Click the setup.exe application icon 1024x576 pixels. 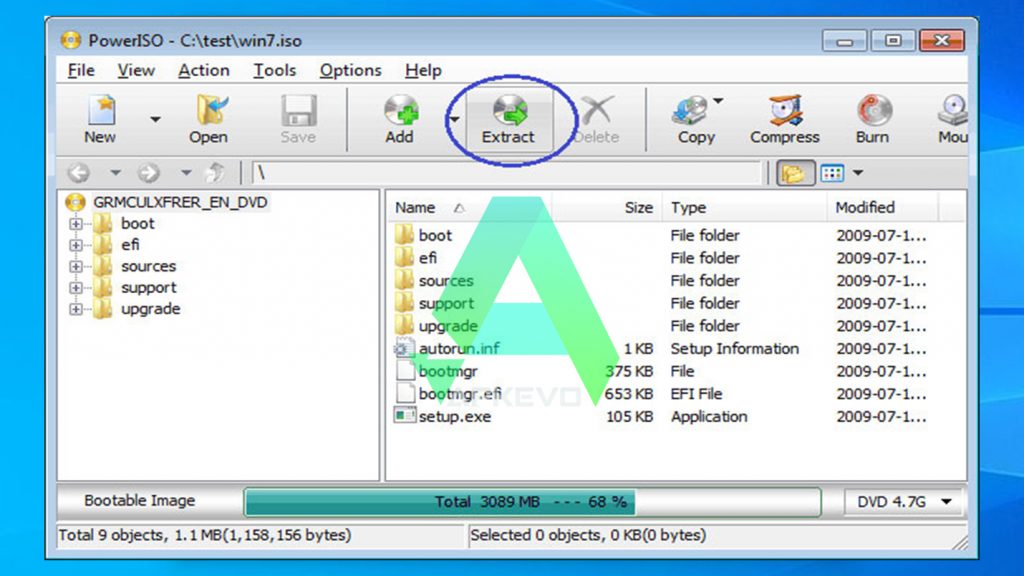(x=405, y=415)
